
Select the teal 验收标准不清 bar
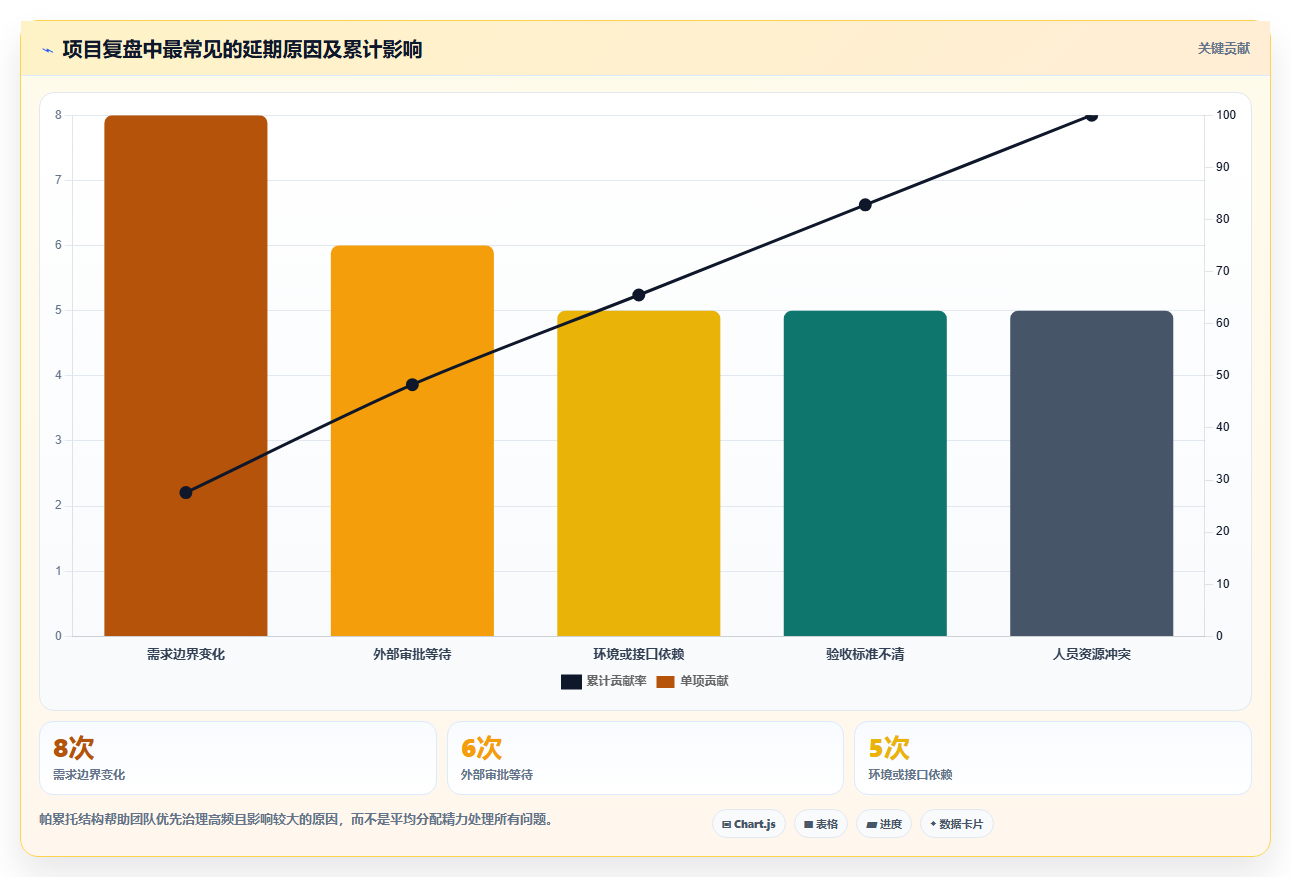pos(865,473)
